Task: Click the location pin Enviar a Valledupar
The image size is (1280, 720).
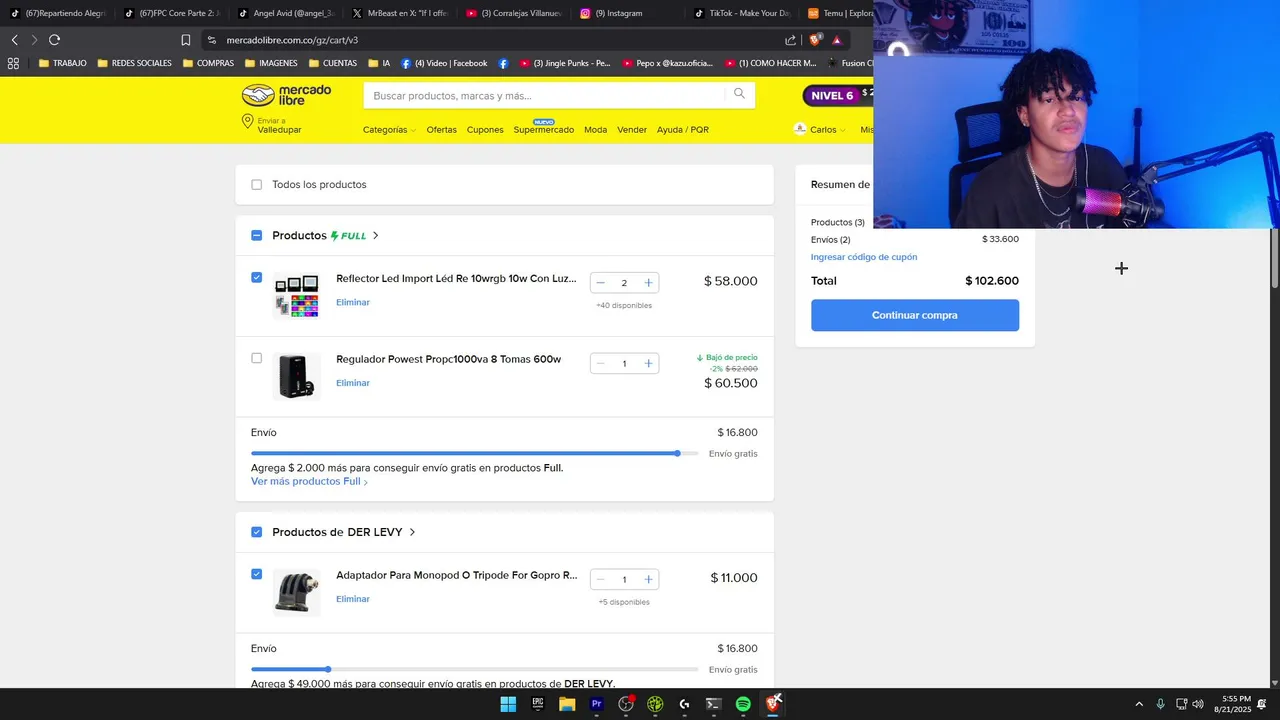Action: point(271,125)
